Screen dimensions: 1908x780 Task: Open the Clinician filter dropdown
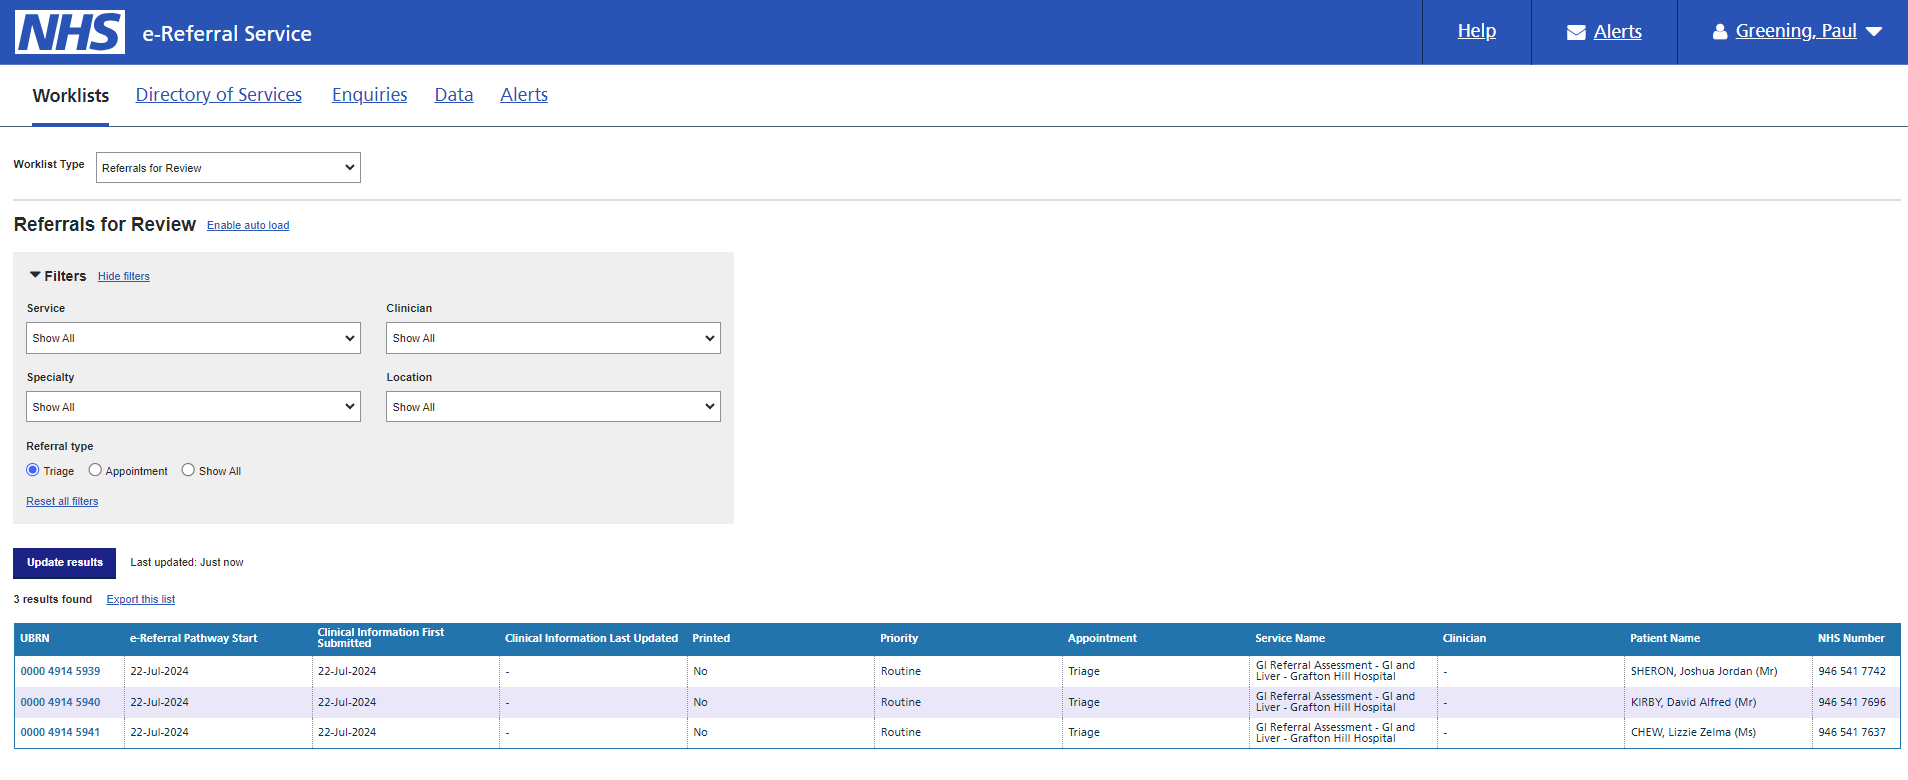pos(553,338)
